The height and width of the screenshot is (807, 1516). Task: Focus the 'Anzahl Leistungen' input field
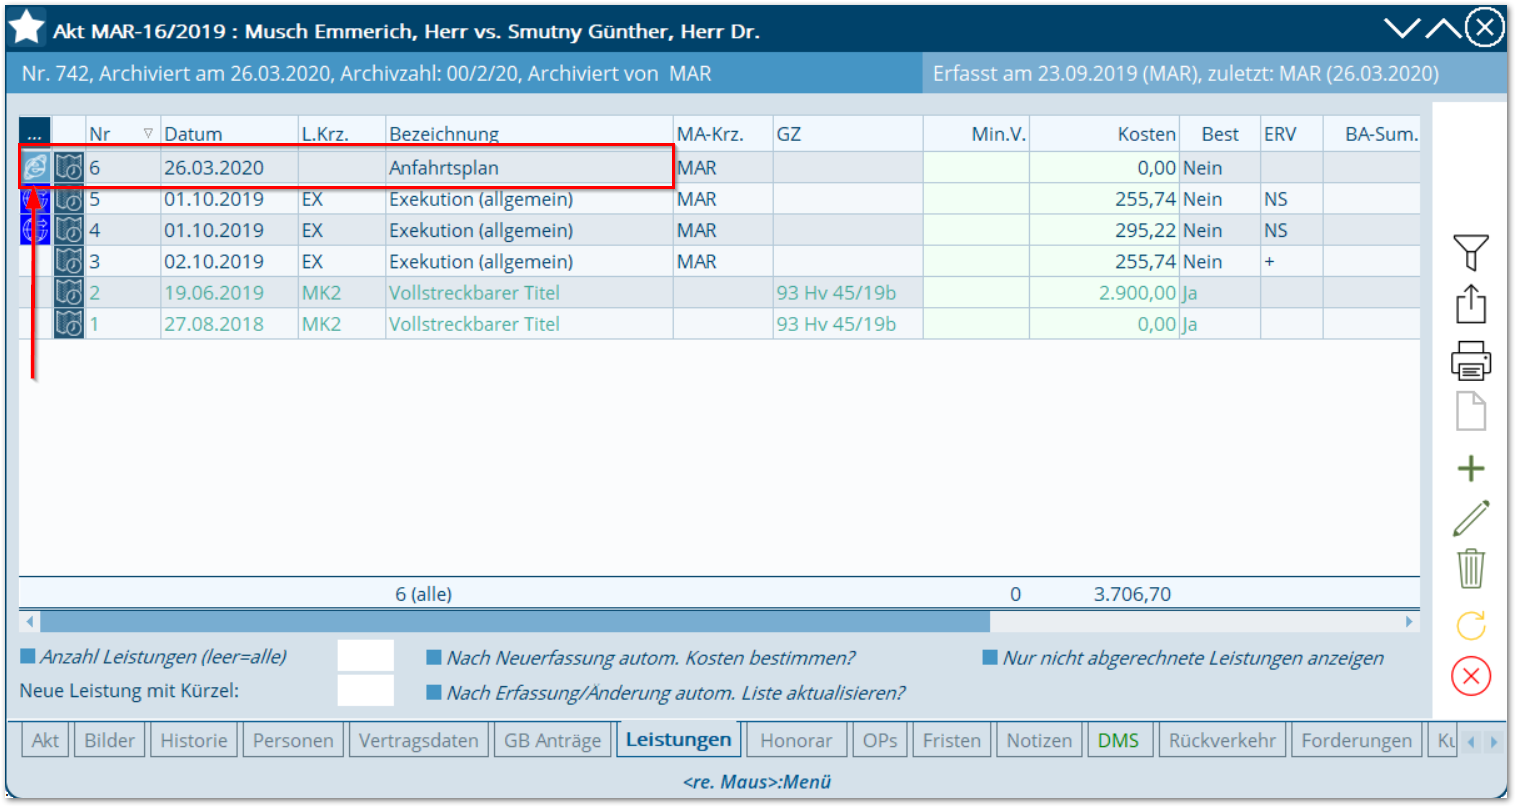click(365, 657)
